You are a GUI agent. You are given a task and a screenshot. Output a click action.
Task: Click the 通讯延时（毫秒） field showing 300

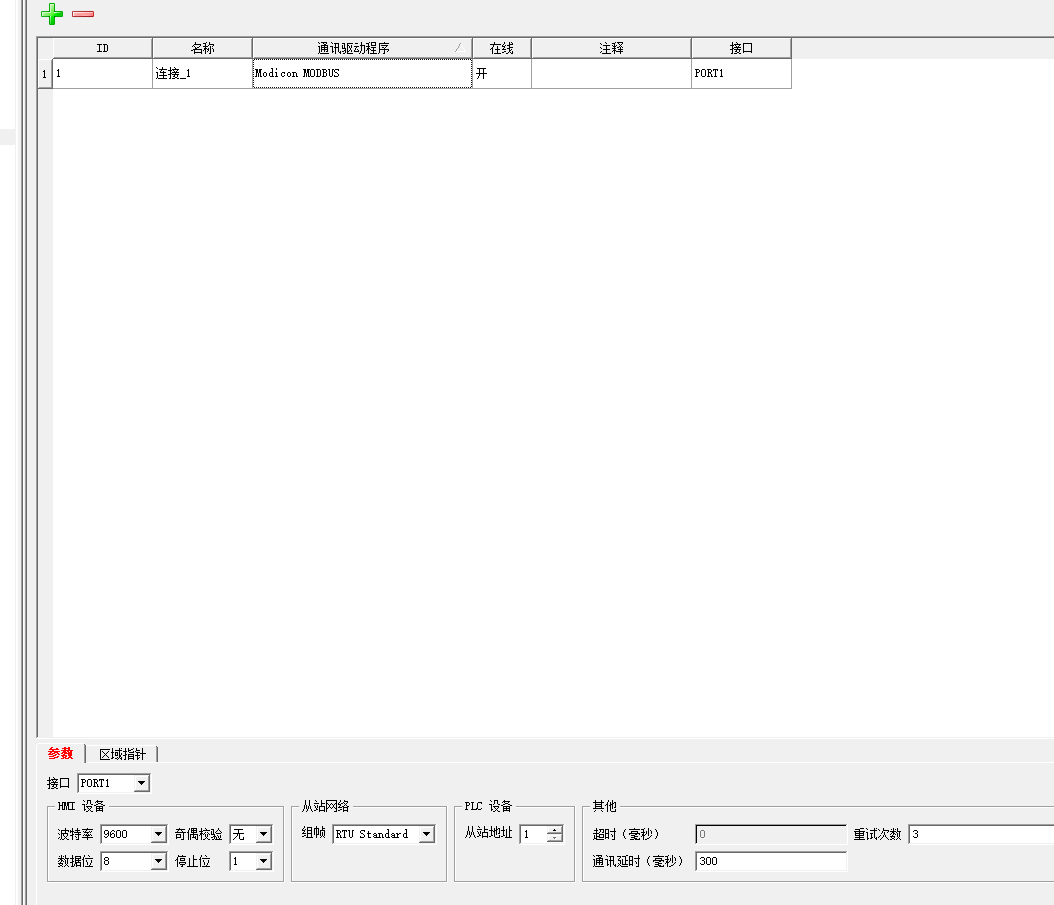pyautogui.click(x=771, y=861)
